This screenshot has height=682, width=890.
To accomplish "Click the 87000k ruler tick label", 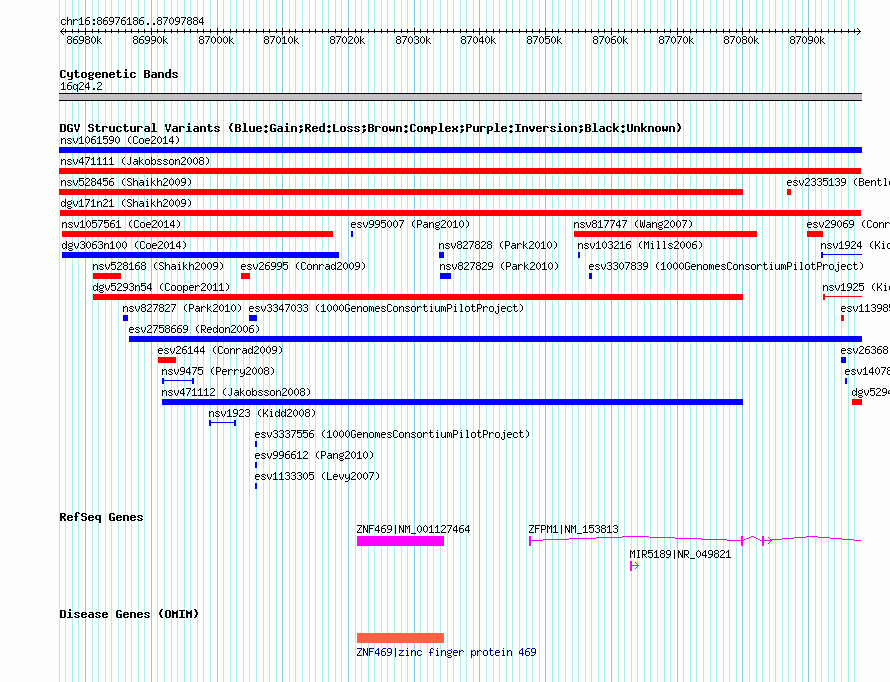I will (x=216, y=40).
